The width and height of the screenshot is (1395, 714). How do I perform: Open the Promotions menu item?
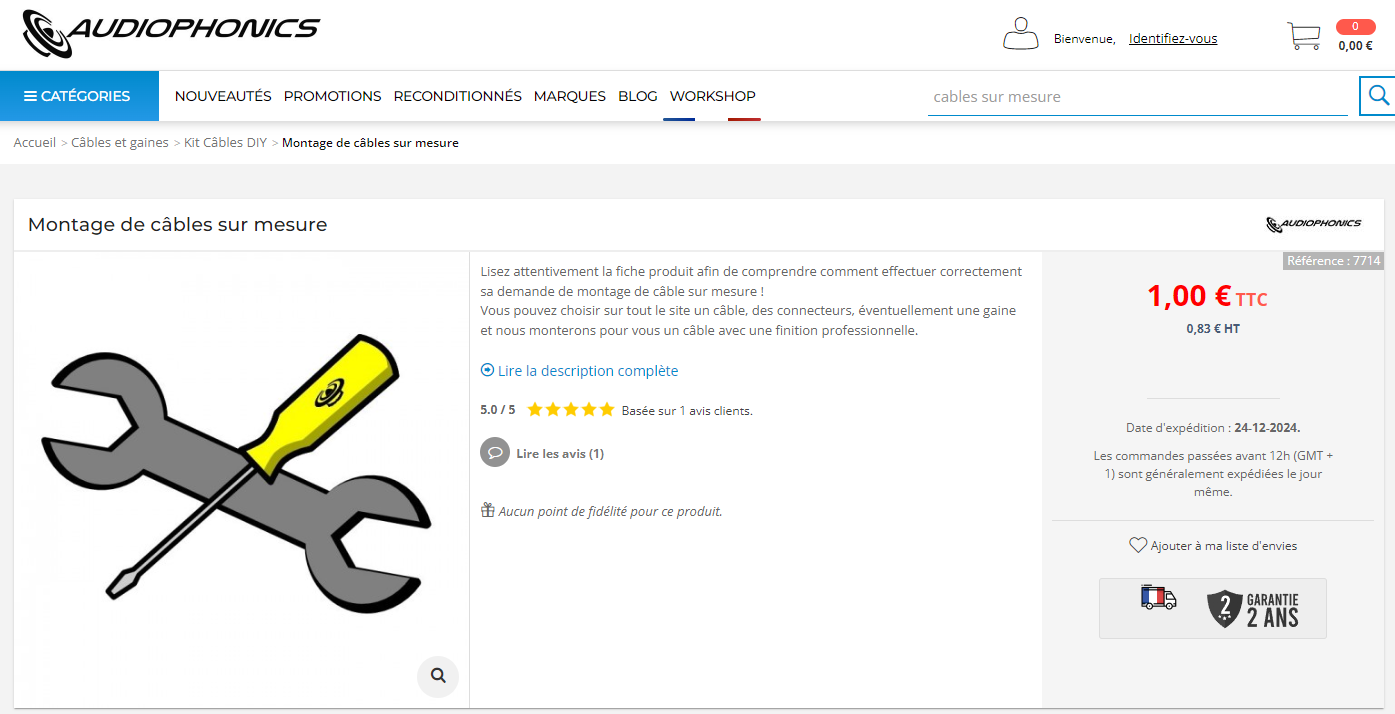[x=332, y=96]
